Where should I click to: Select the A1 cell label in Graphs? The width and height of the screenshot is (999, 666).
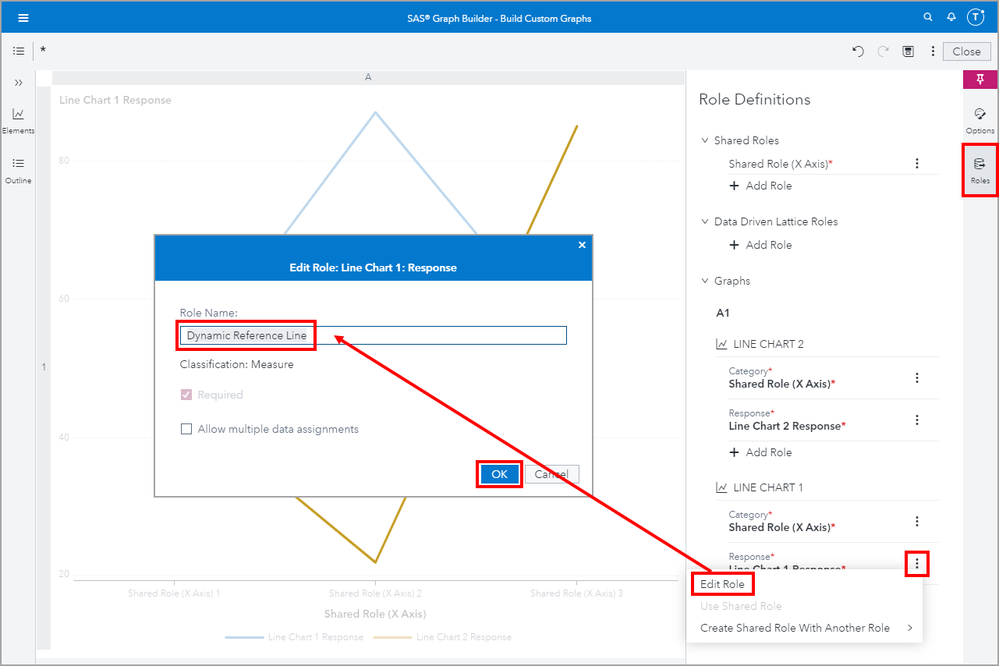(x=722, y=313)
